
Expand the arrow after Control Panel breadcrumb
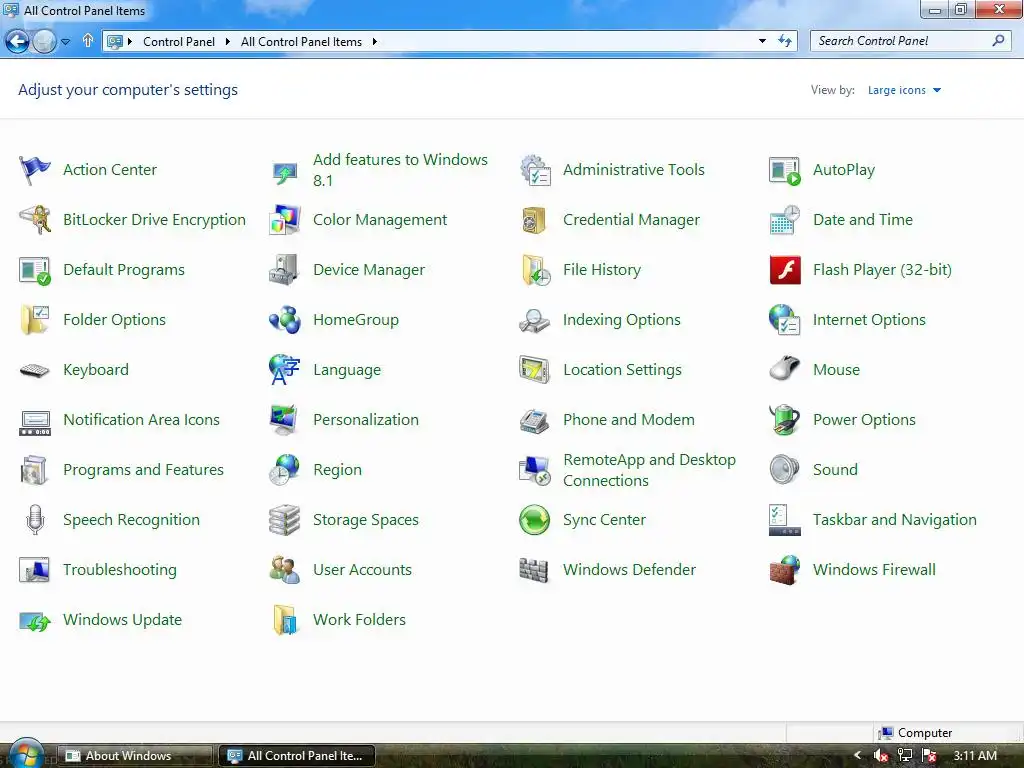(227, 42)
